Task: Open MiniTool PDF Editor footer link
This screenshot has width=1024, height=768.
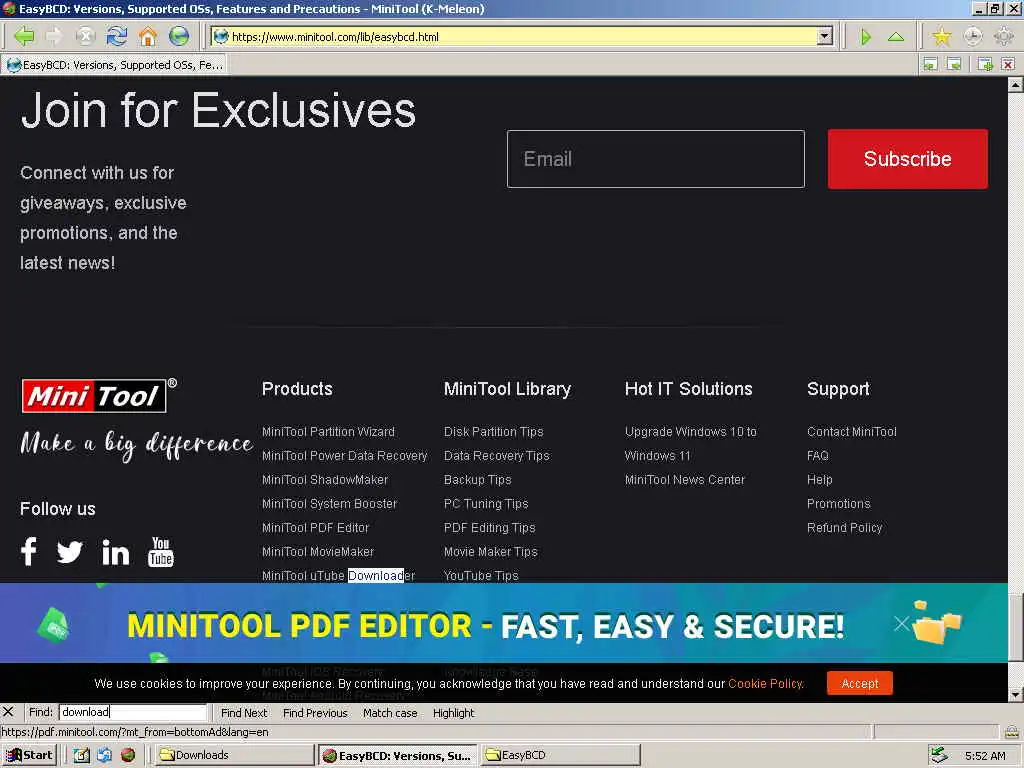Action: (315, 528)
